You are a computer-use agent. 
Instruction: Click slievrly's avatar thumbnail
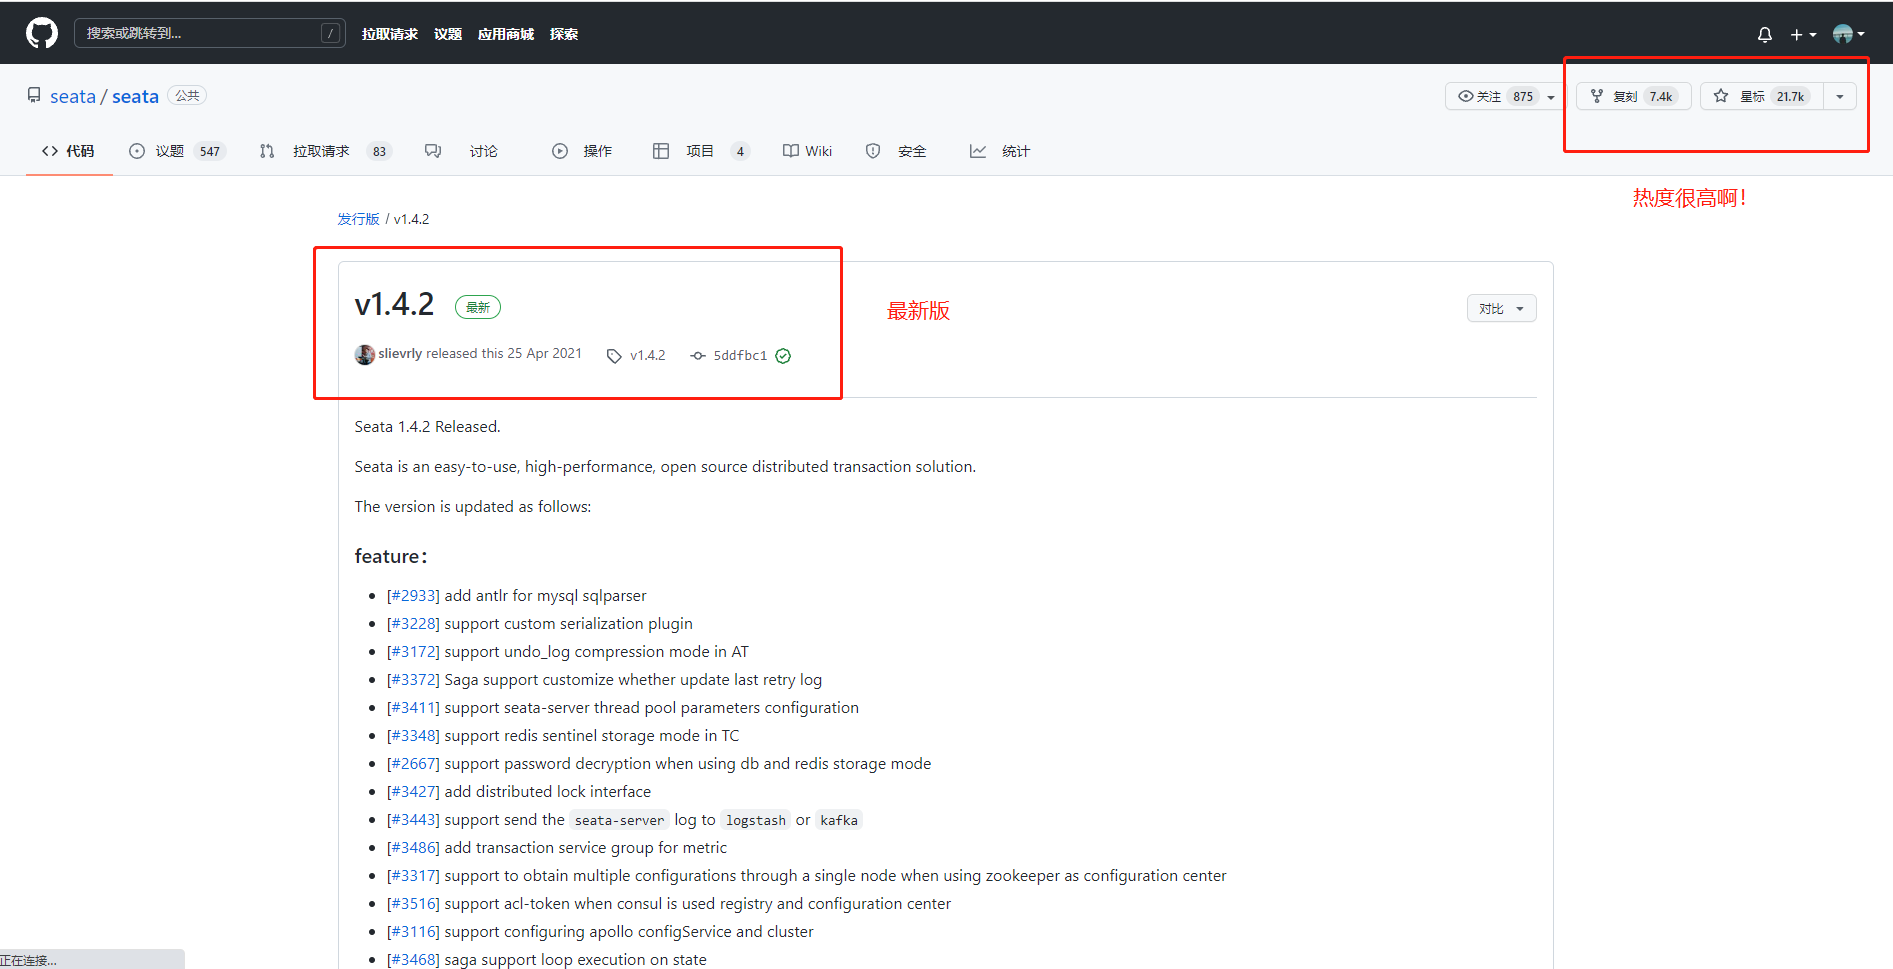tap(365, 354)
